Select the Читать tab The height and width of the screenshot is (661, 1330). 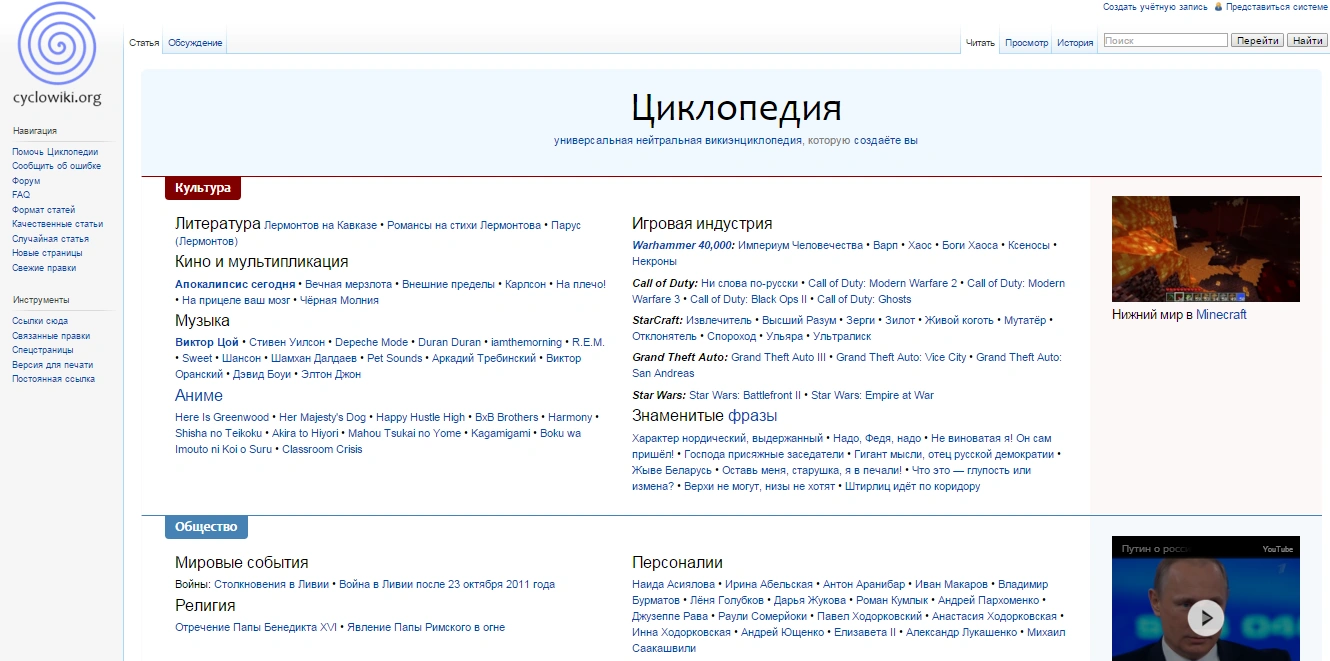click(x=980, y=43)
